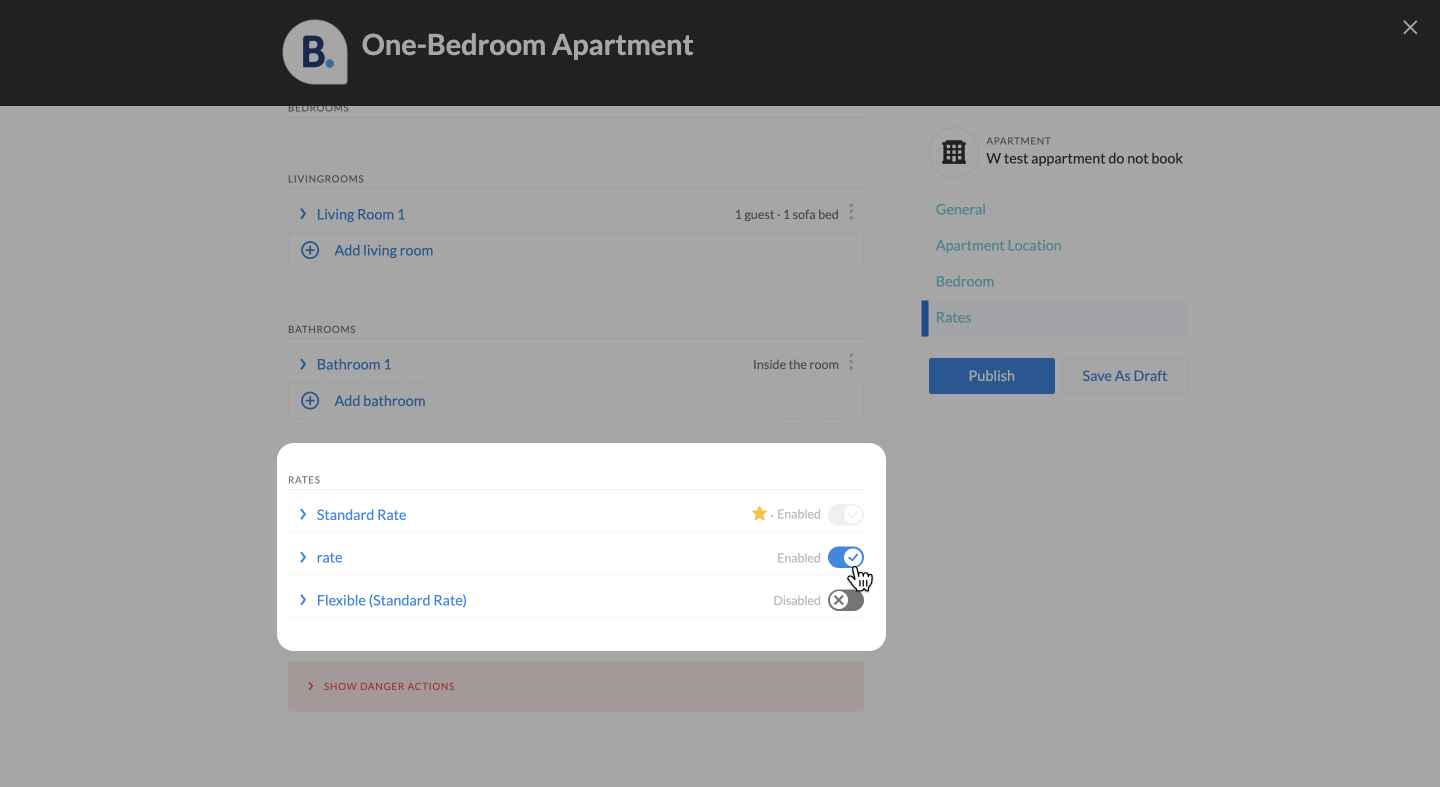
Task: Go to Apartment Location section
Action: tap(999, 245)
